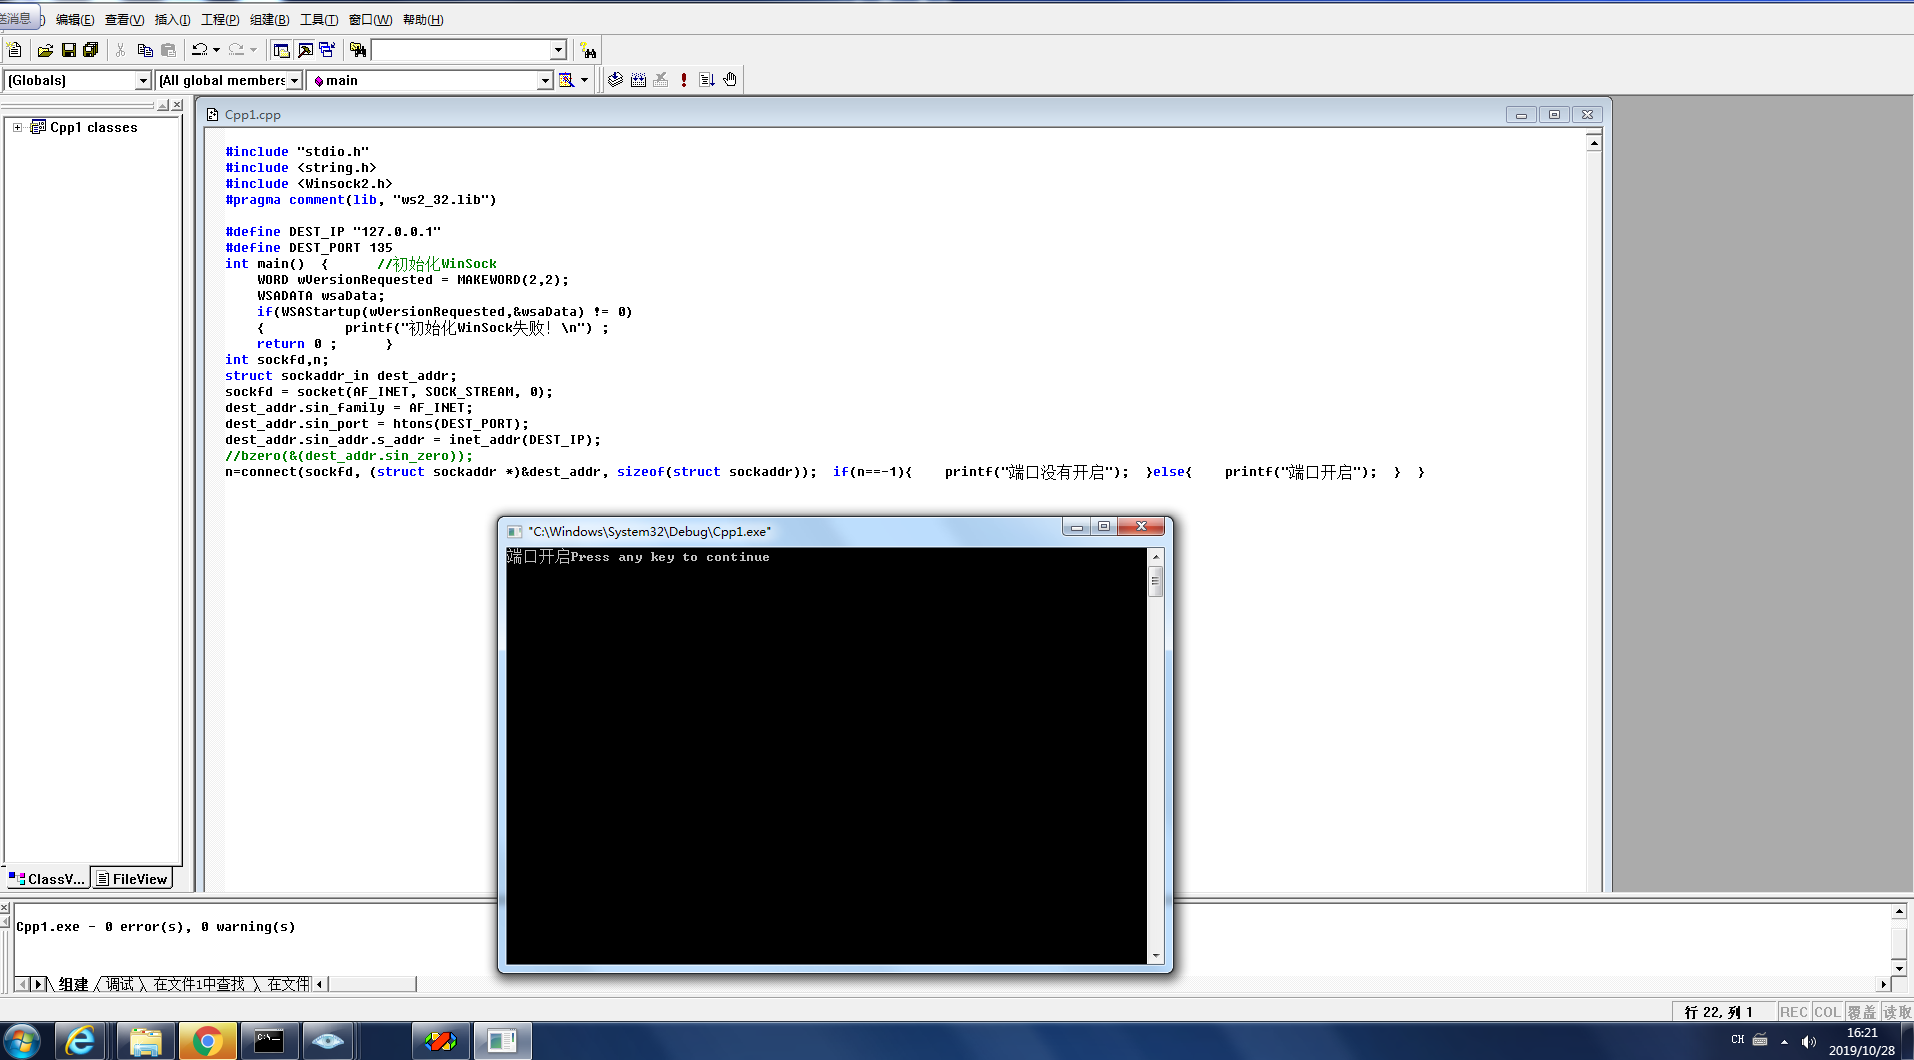Open the 工具(T) menu
The width and height of the screenshot is (1914, 1060).
click(x=319, y=20)
